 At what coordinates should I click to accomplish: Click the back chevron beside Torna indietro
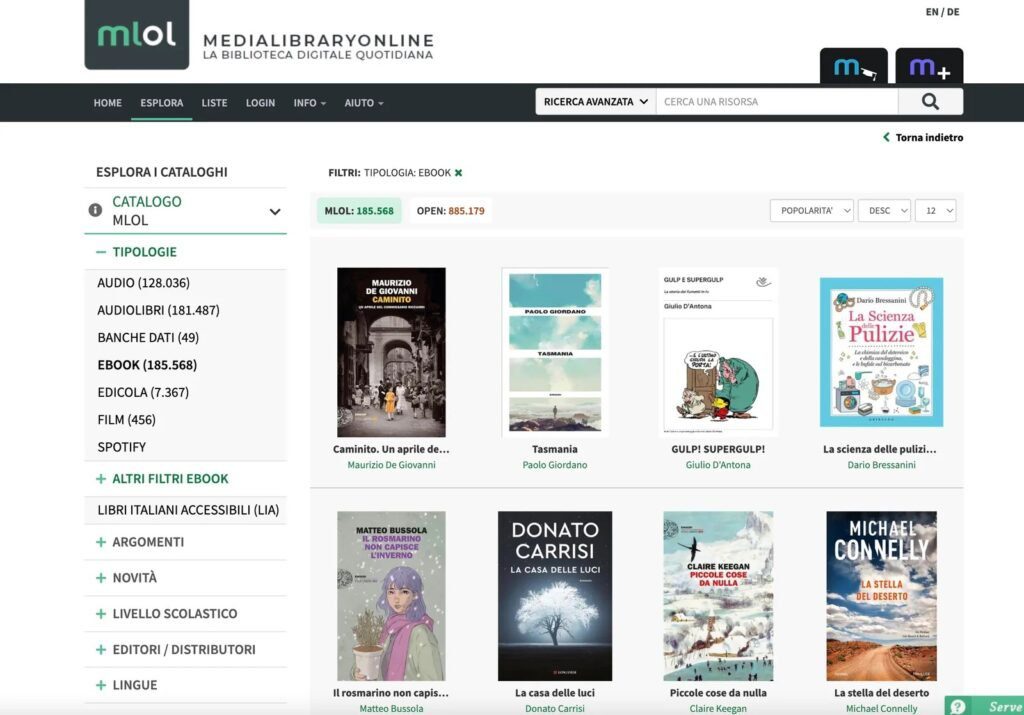point(884,137)
